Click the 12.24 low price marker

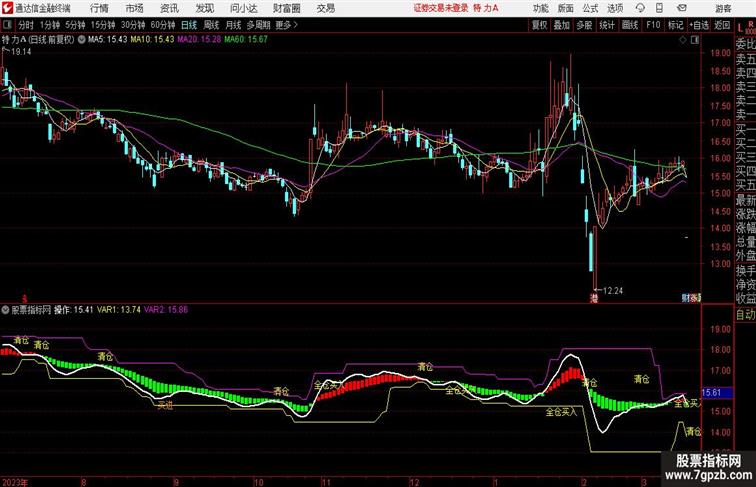(613, 291)
